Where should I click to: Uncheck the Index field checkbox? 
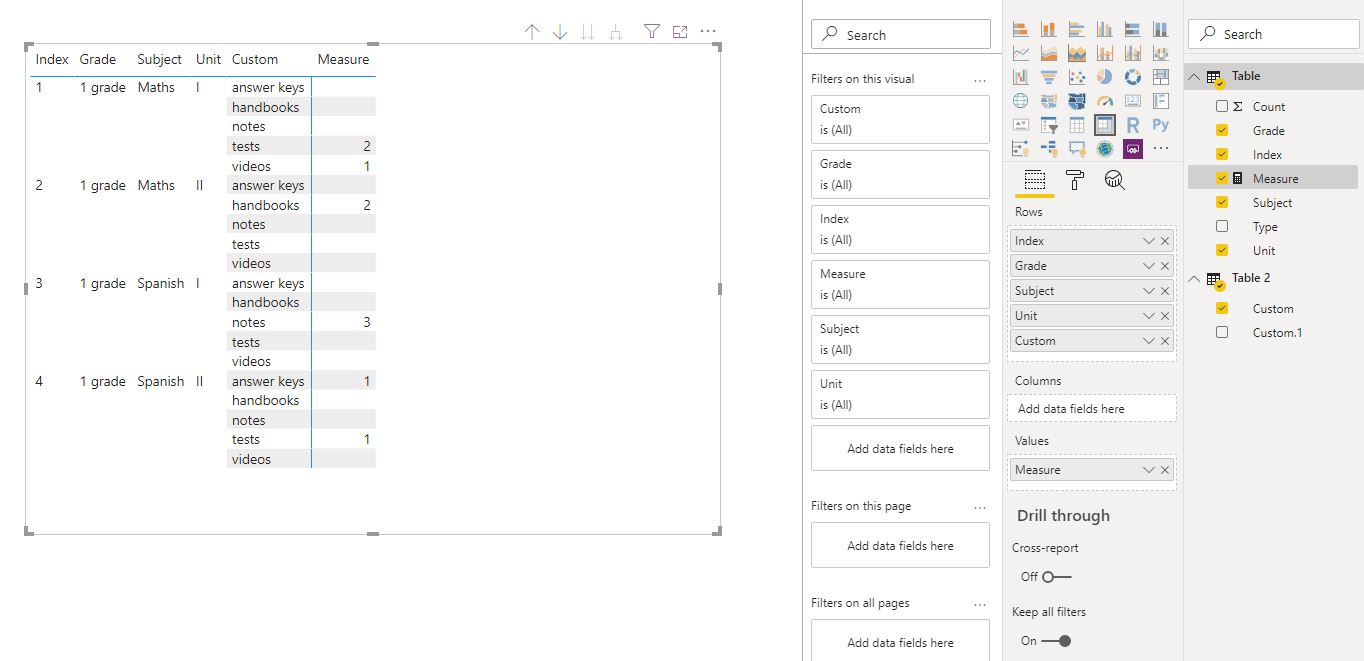pyautogui.click(x=1222, y=154)
